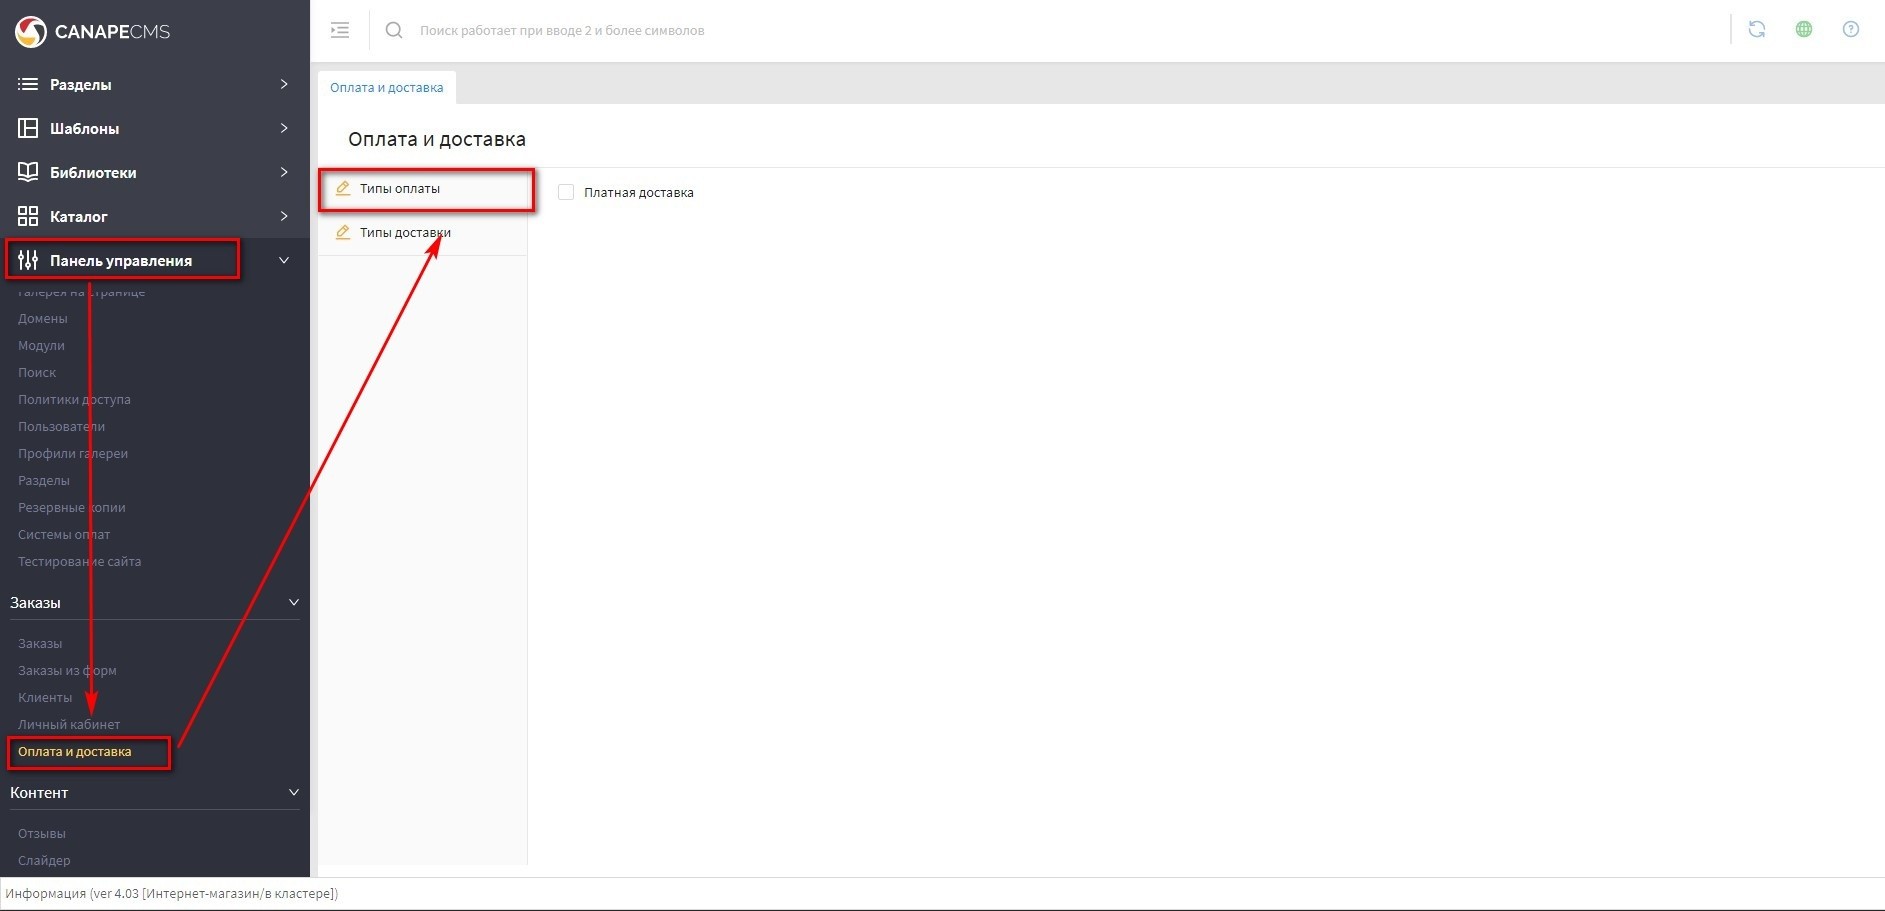This screenshot has width=1885, height=911.
Task: Collapse the Контент section arrow
Action: click(293, 792)
